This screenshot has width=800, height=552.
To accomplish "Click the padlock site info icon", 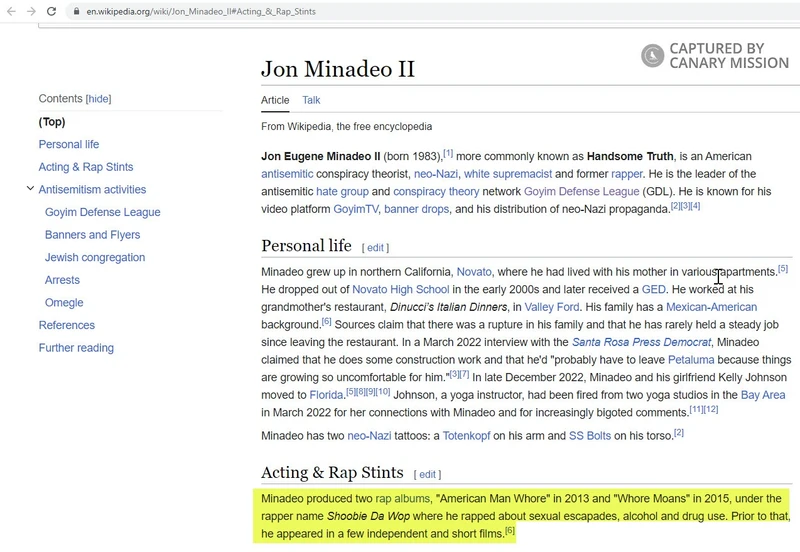I will pyautogui.click(x=76, y=11).
